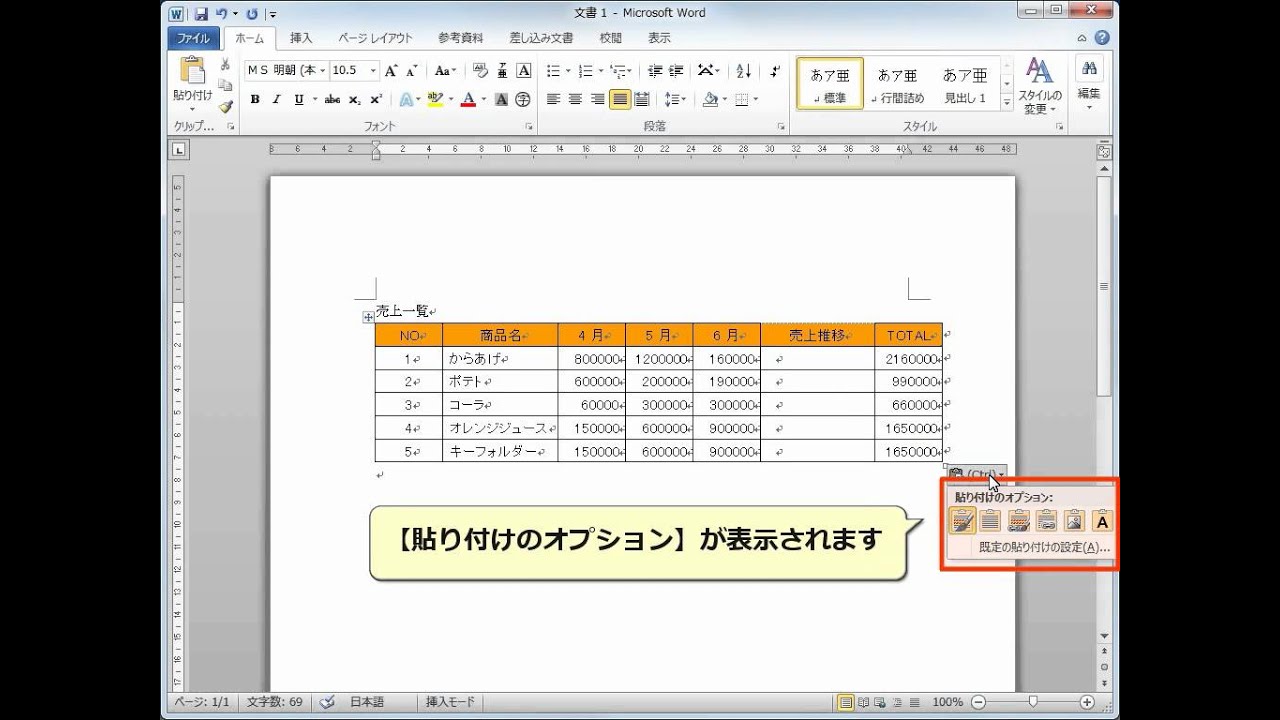
Task: Toggle Bold formatting
Action: 255,99
